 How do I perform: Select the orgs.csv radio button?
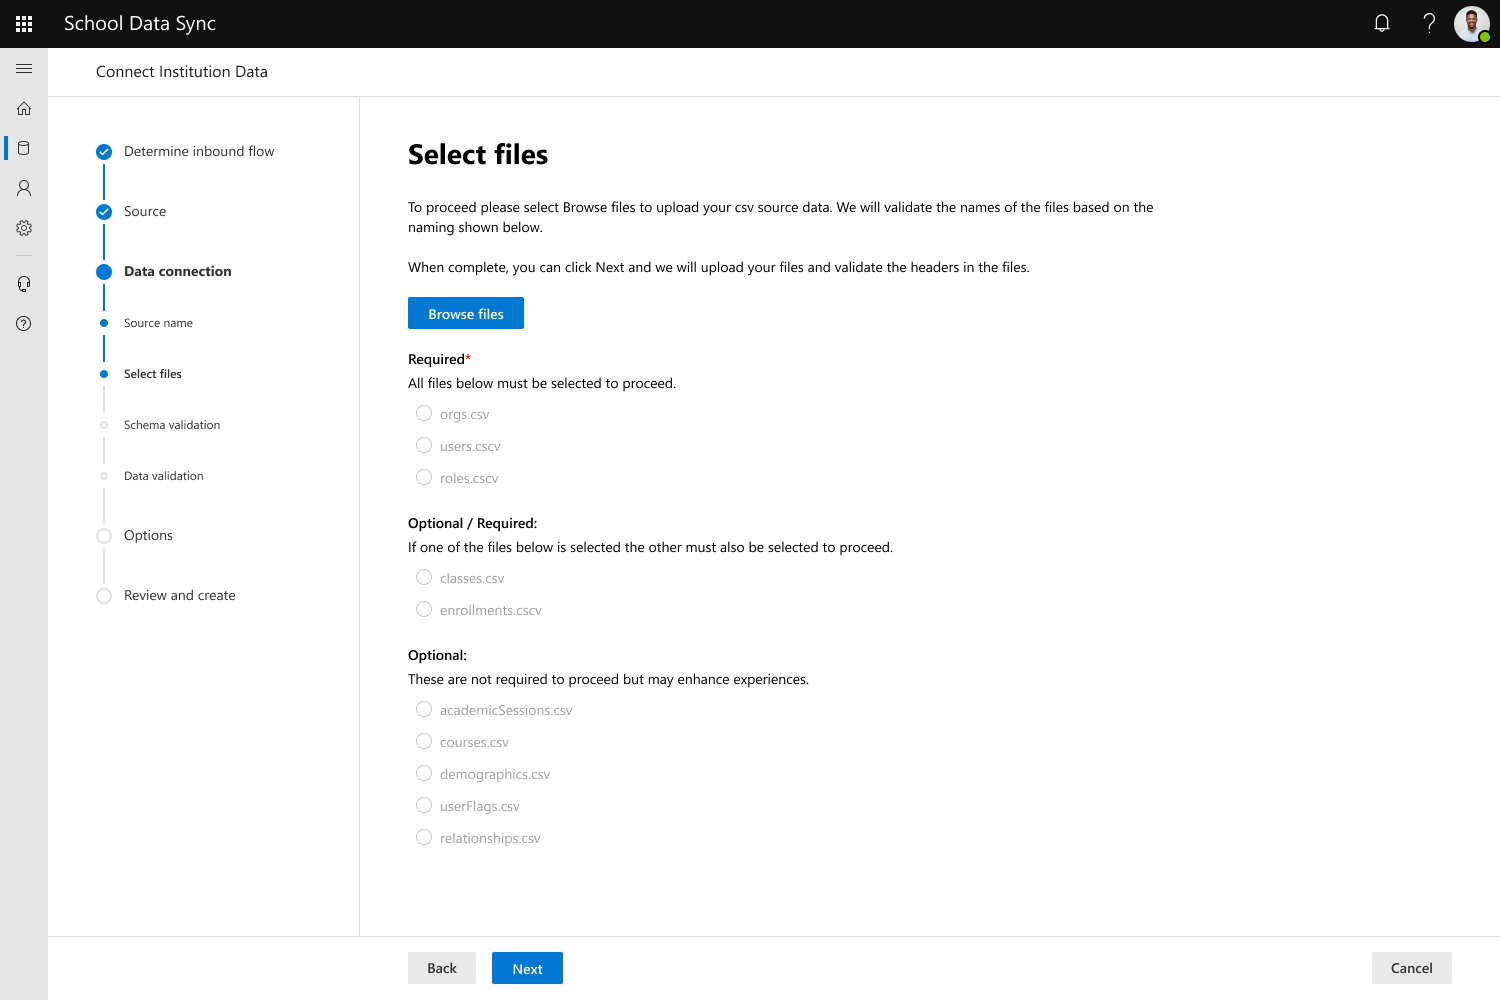point(424,413)
